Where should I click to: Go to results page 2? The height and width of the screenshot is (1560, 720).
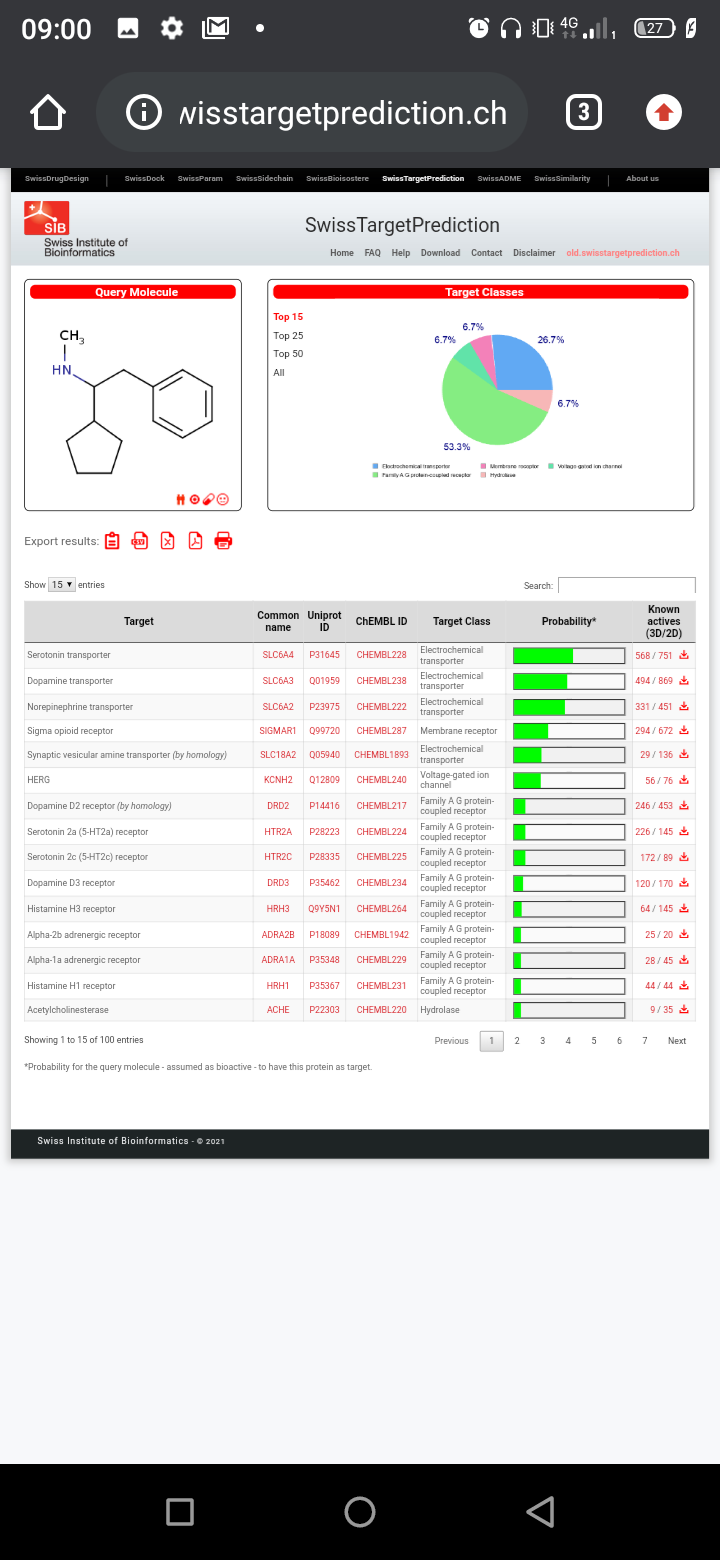[x=517, y=1041]
